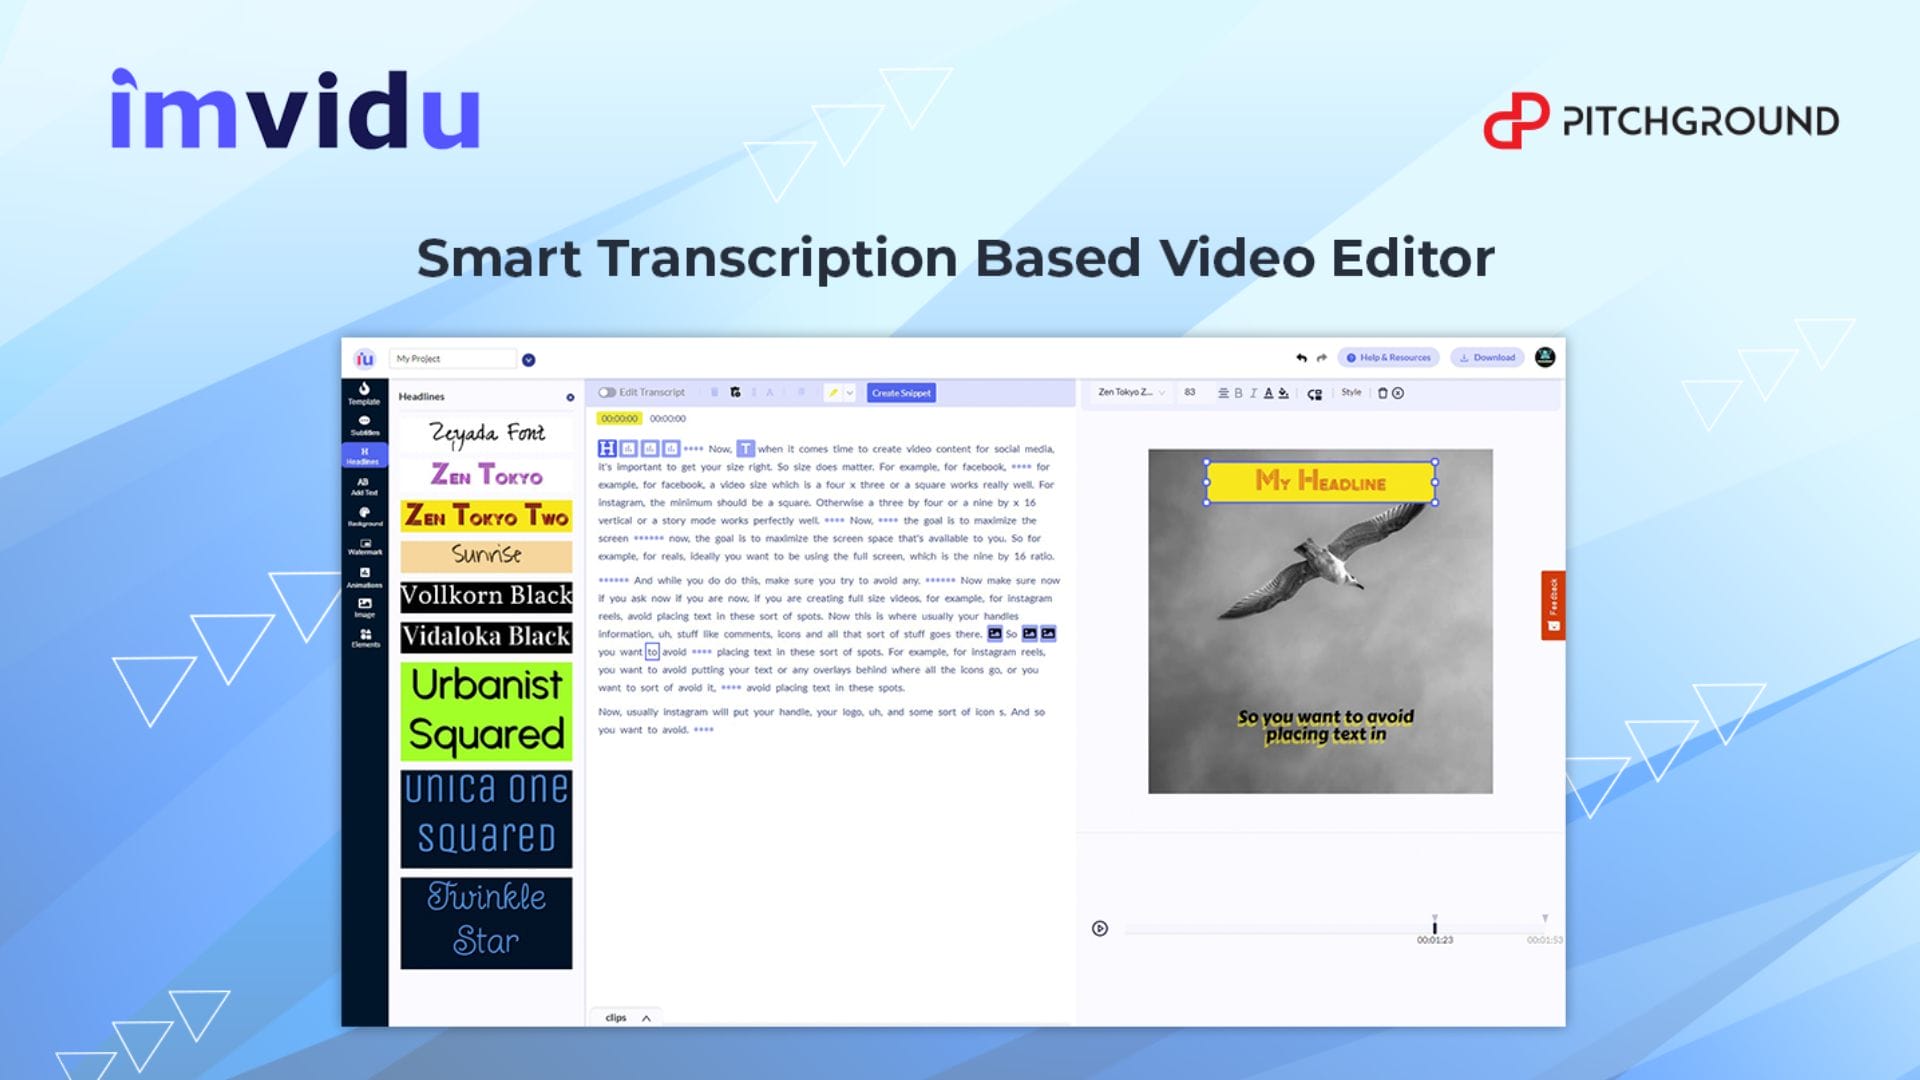Toggle bold formatting on headline
1920x1080 pixels.
coord(1238,393)
